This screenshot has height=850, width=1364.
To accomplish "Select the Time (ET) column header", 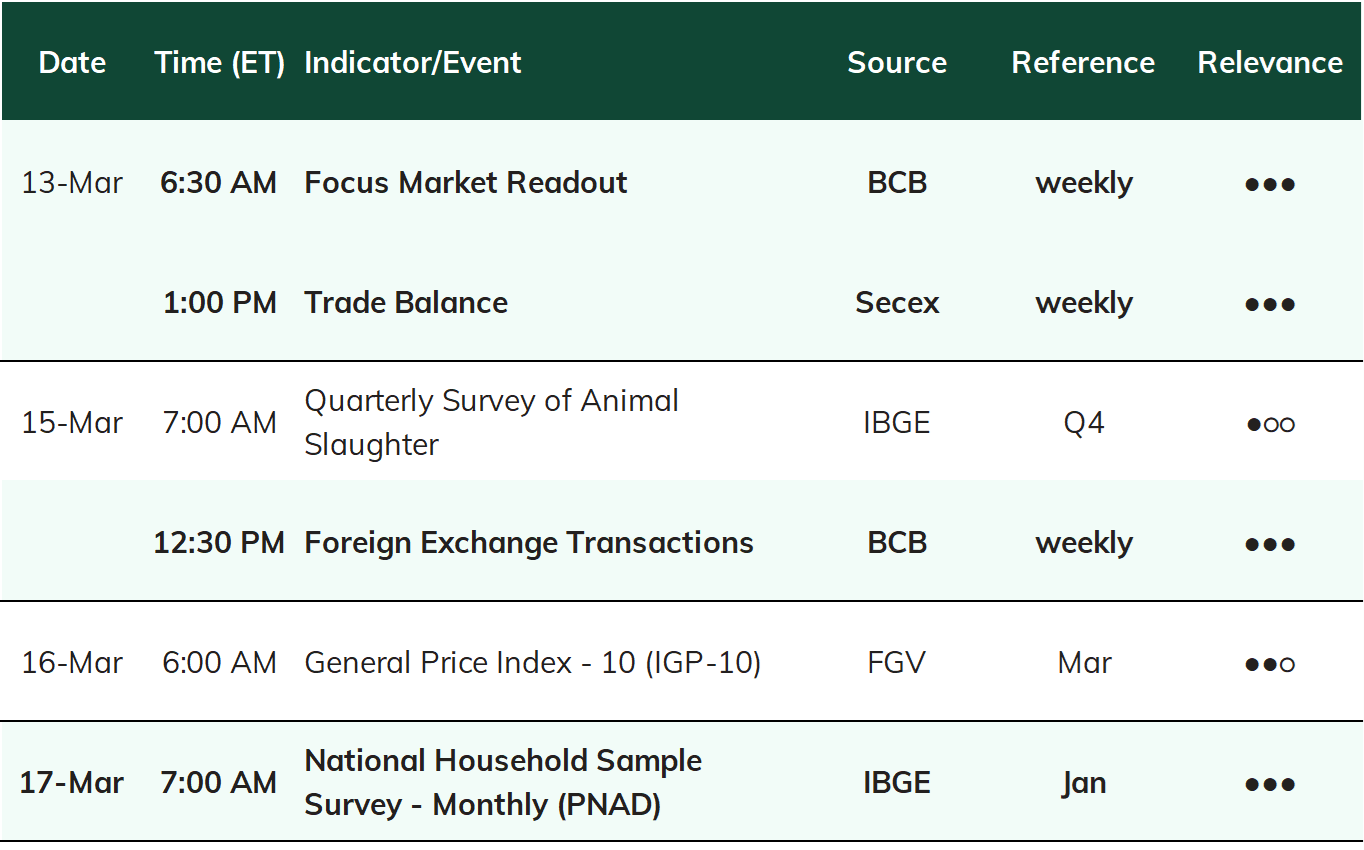I will [x=220, y=62].
